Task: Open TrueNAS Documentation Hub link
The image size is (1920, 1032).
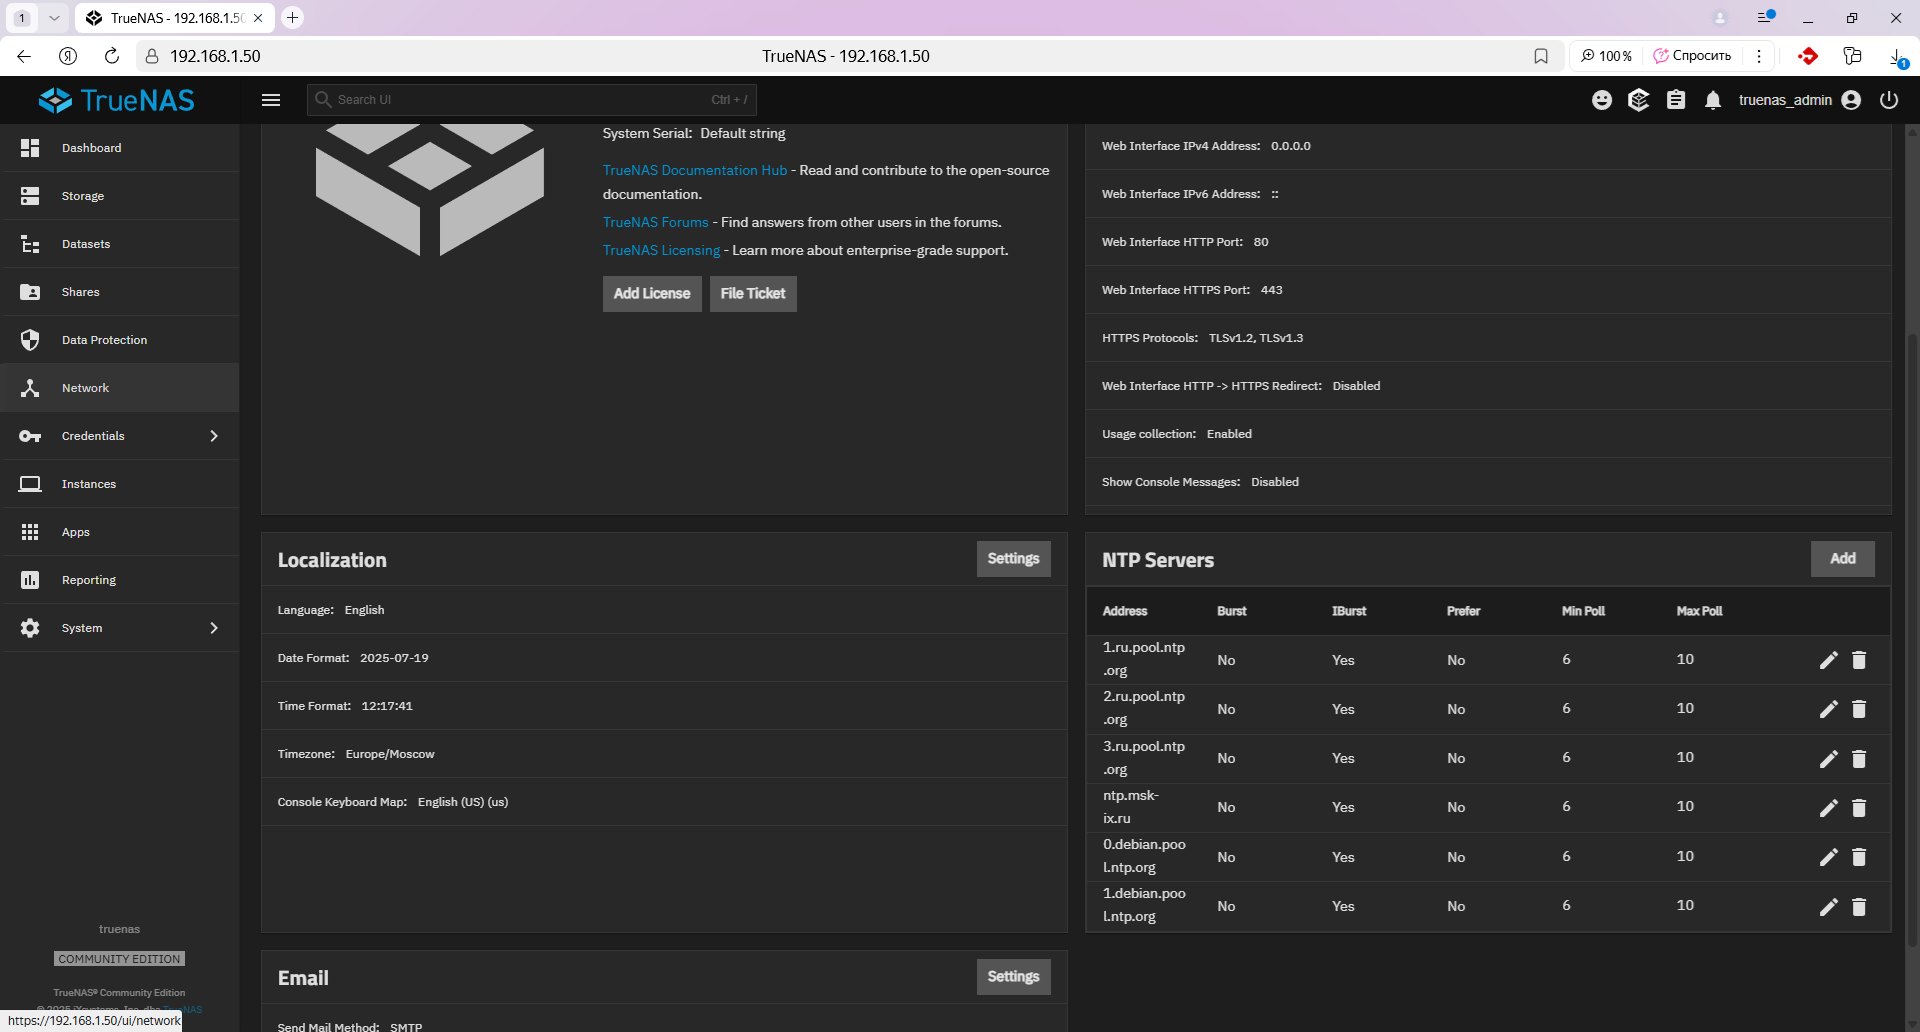Action: 695,171
